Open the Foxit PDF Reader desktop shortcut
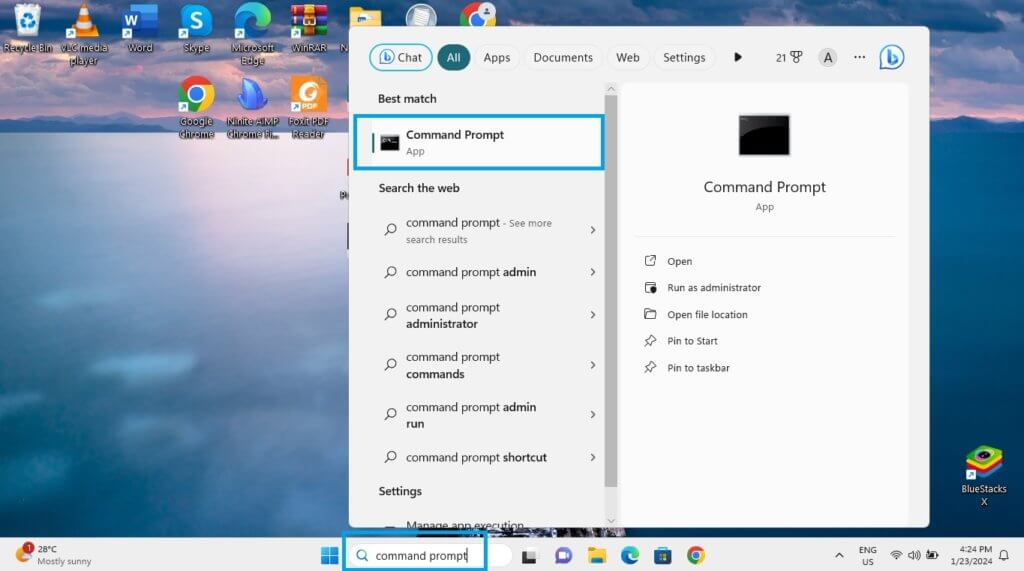The width and height of the screenshot is (1024, 571). click(308, 108)
